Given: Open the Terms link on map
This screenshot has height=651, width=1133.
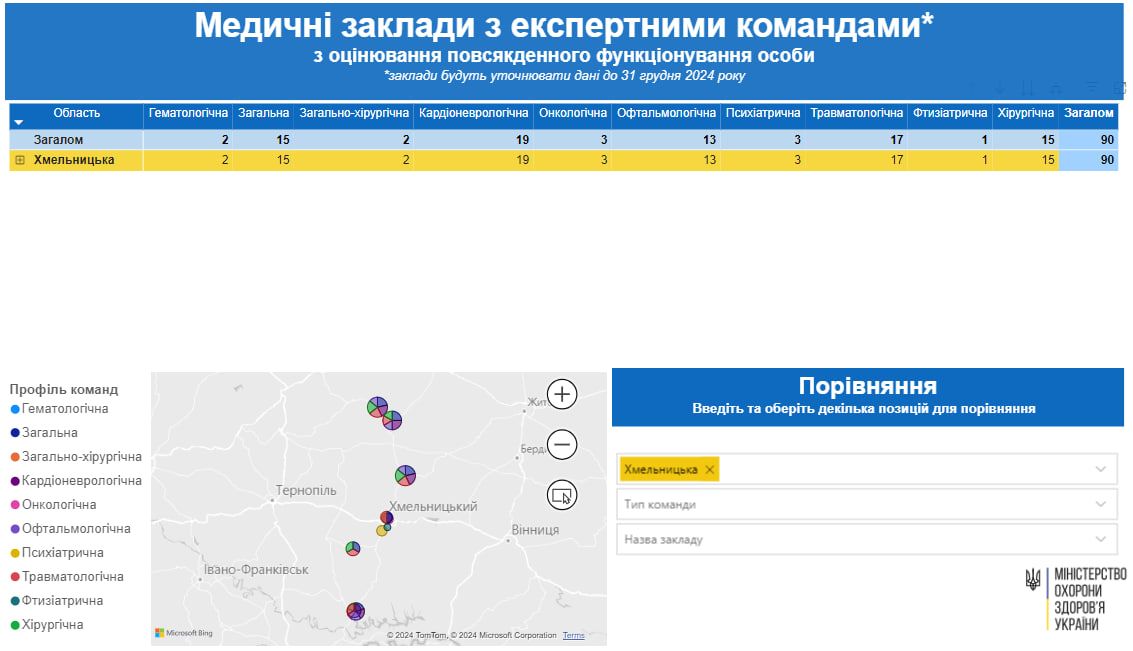Looking at the screenshot, I should [x=573, y=635].
